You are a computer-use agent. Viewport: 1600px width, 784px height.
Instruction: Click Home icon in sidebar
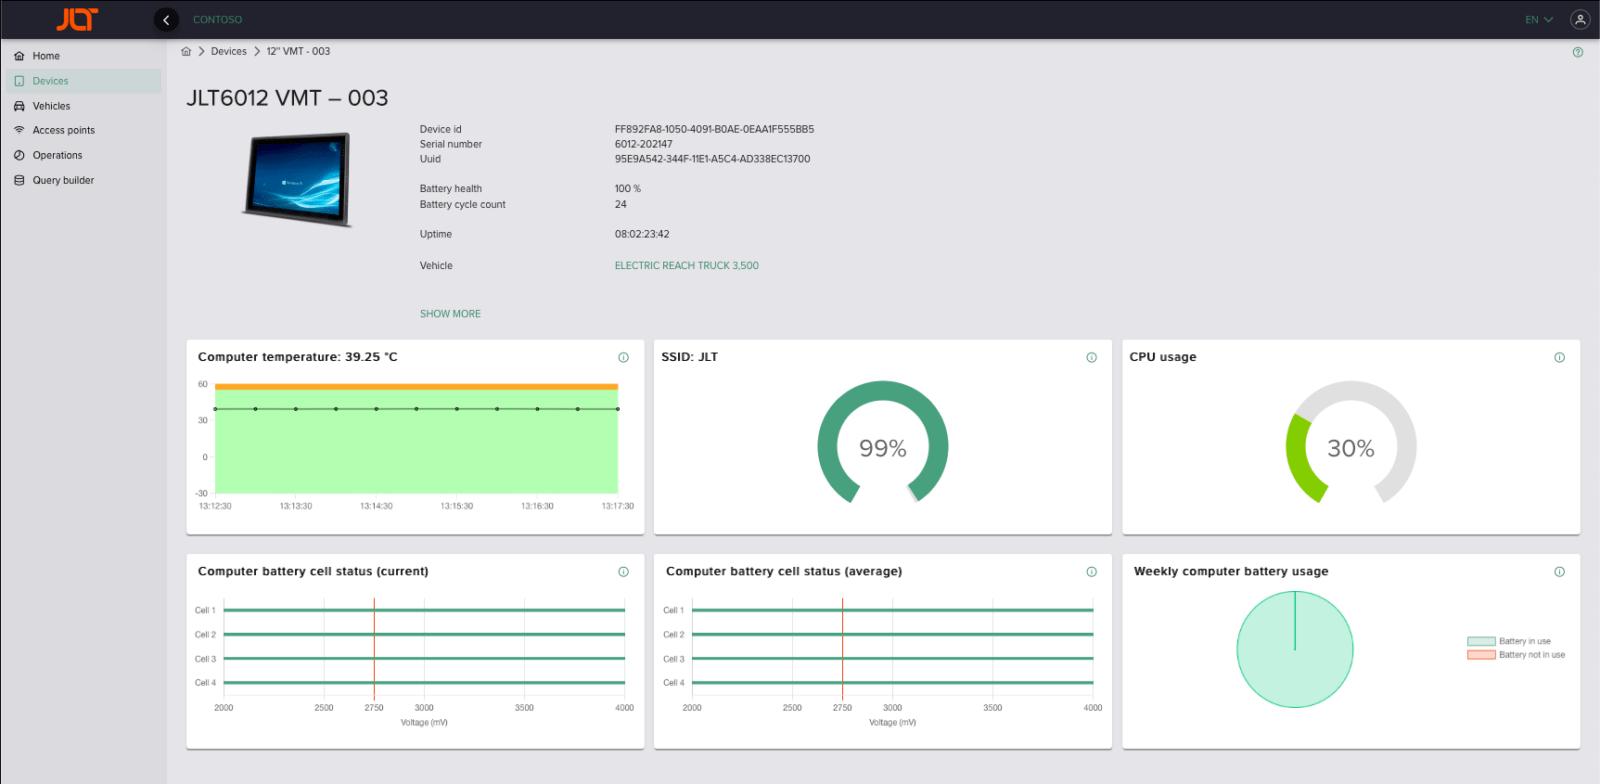point(19,56)
